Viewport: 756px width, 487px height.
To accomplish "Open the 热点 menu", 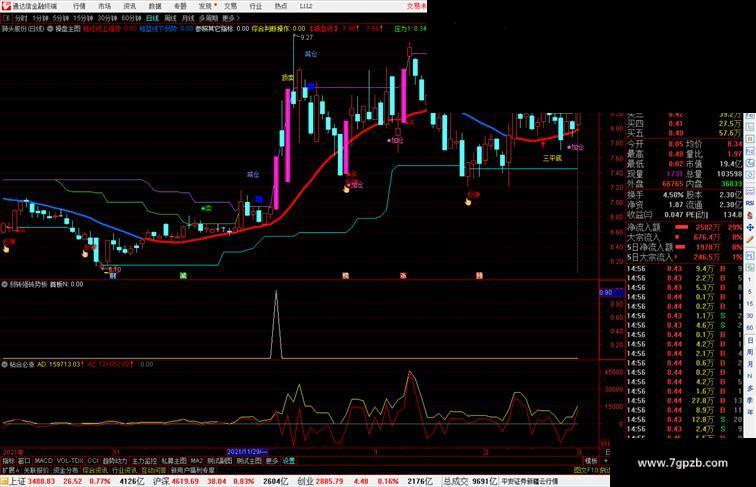I will 281,6.
